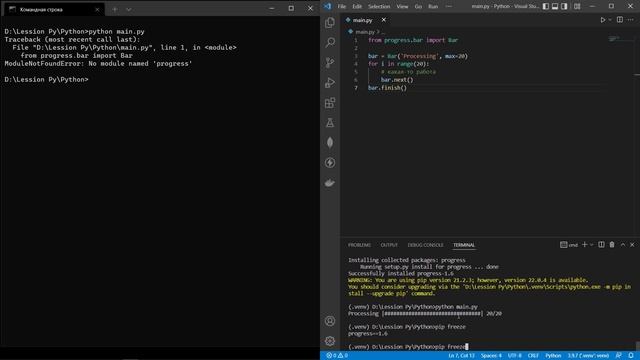The width and height of the screenshot is (640, 360).
Task: Open editor More Actions ellipsis
Action: [631, 20]
